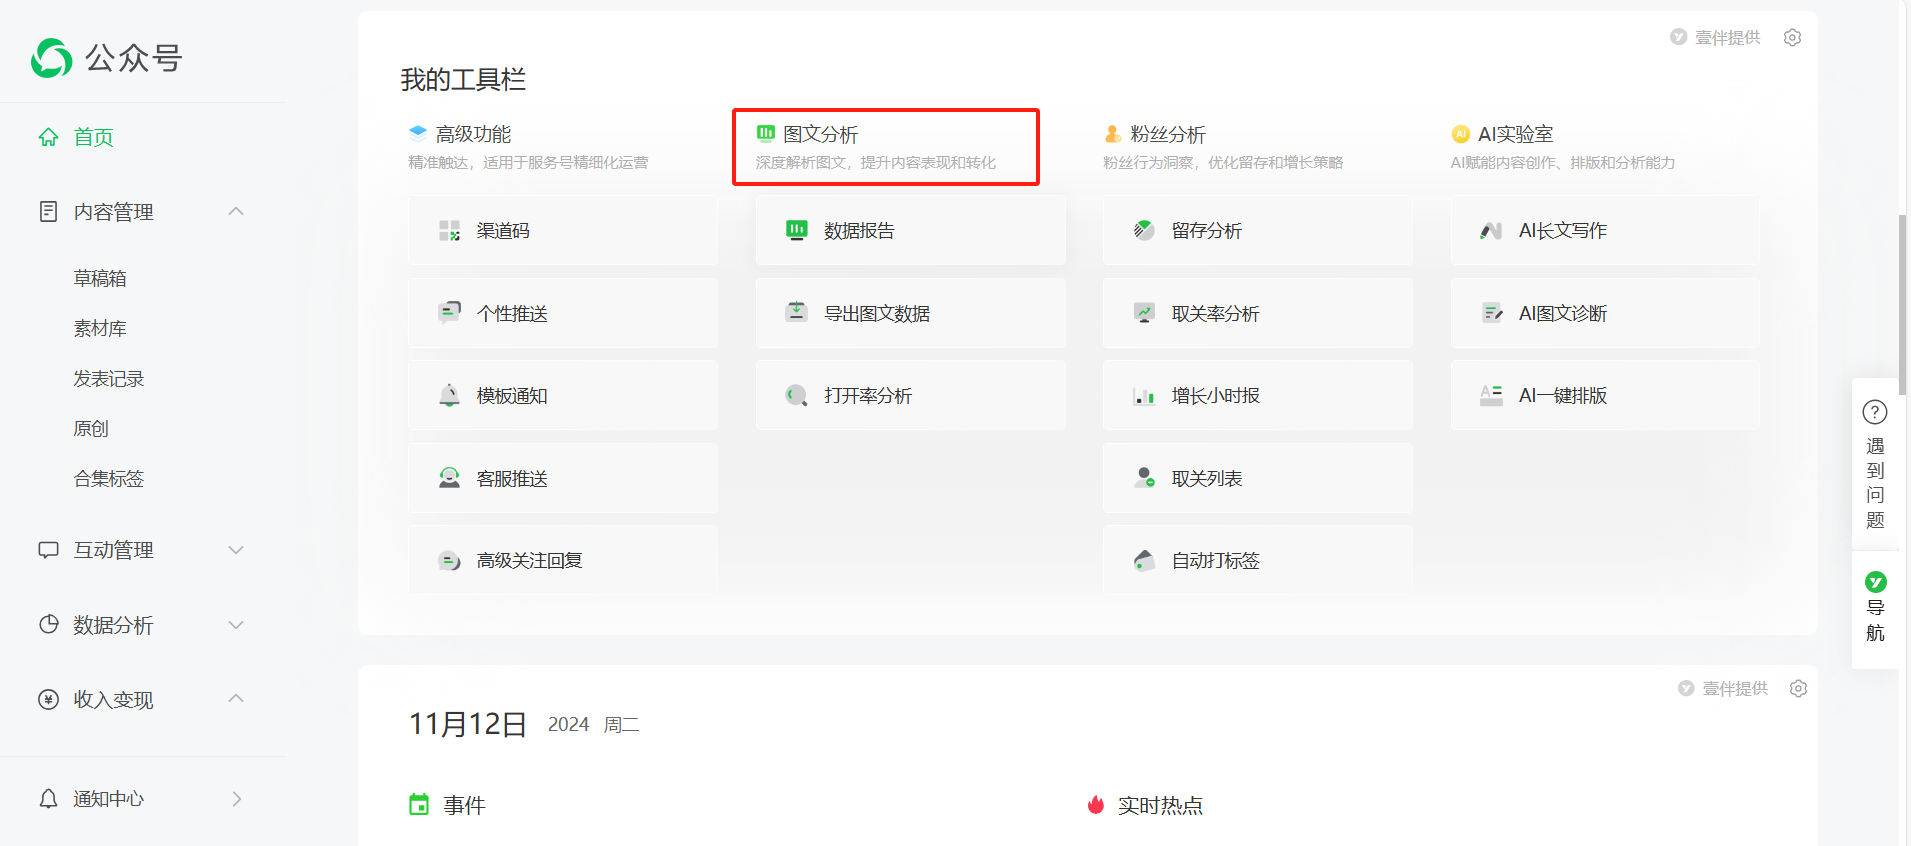The height and width of the screenshot is (846, 1911).
Task: Click 壹伴提供 label on the calendar card
Action: coord(1735,688)
